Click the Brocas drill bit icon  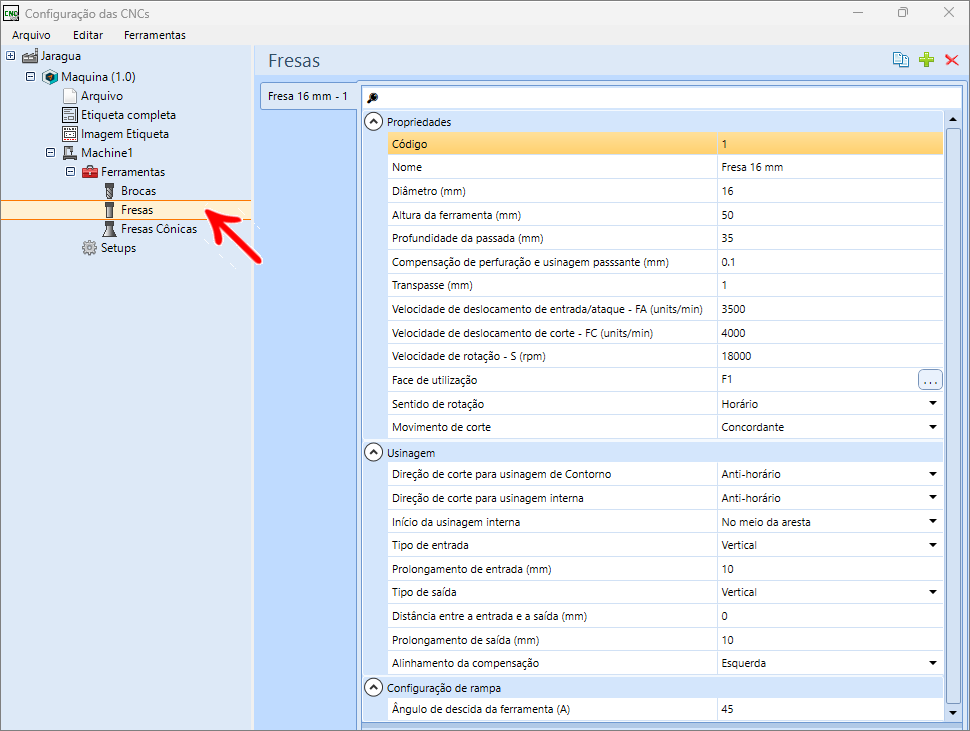point(109,191)
